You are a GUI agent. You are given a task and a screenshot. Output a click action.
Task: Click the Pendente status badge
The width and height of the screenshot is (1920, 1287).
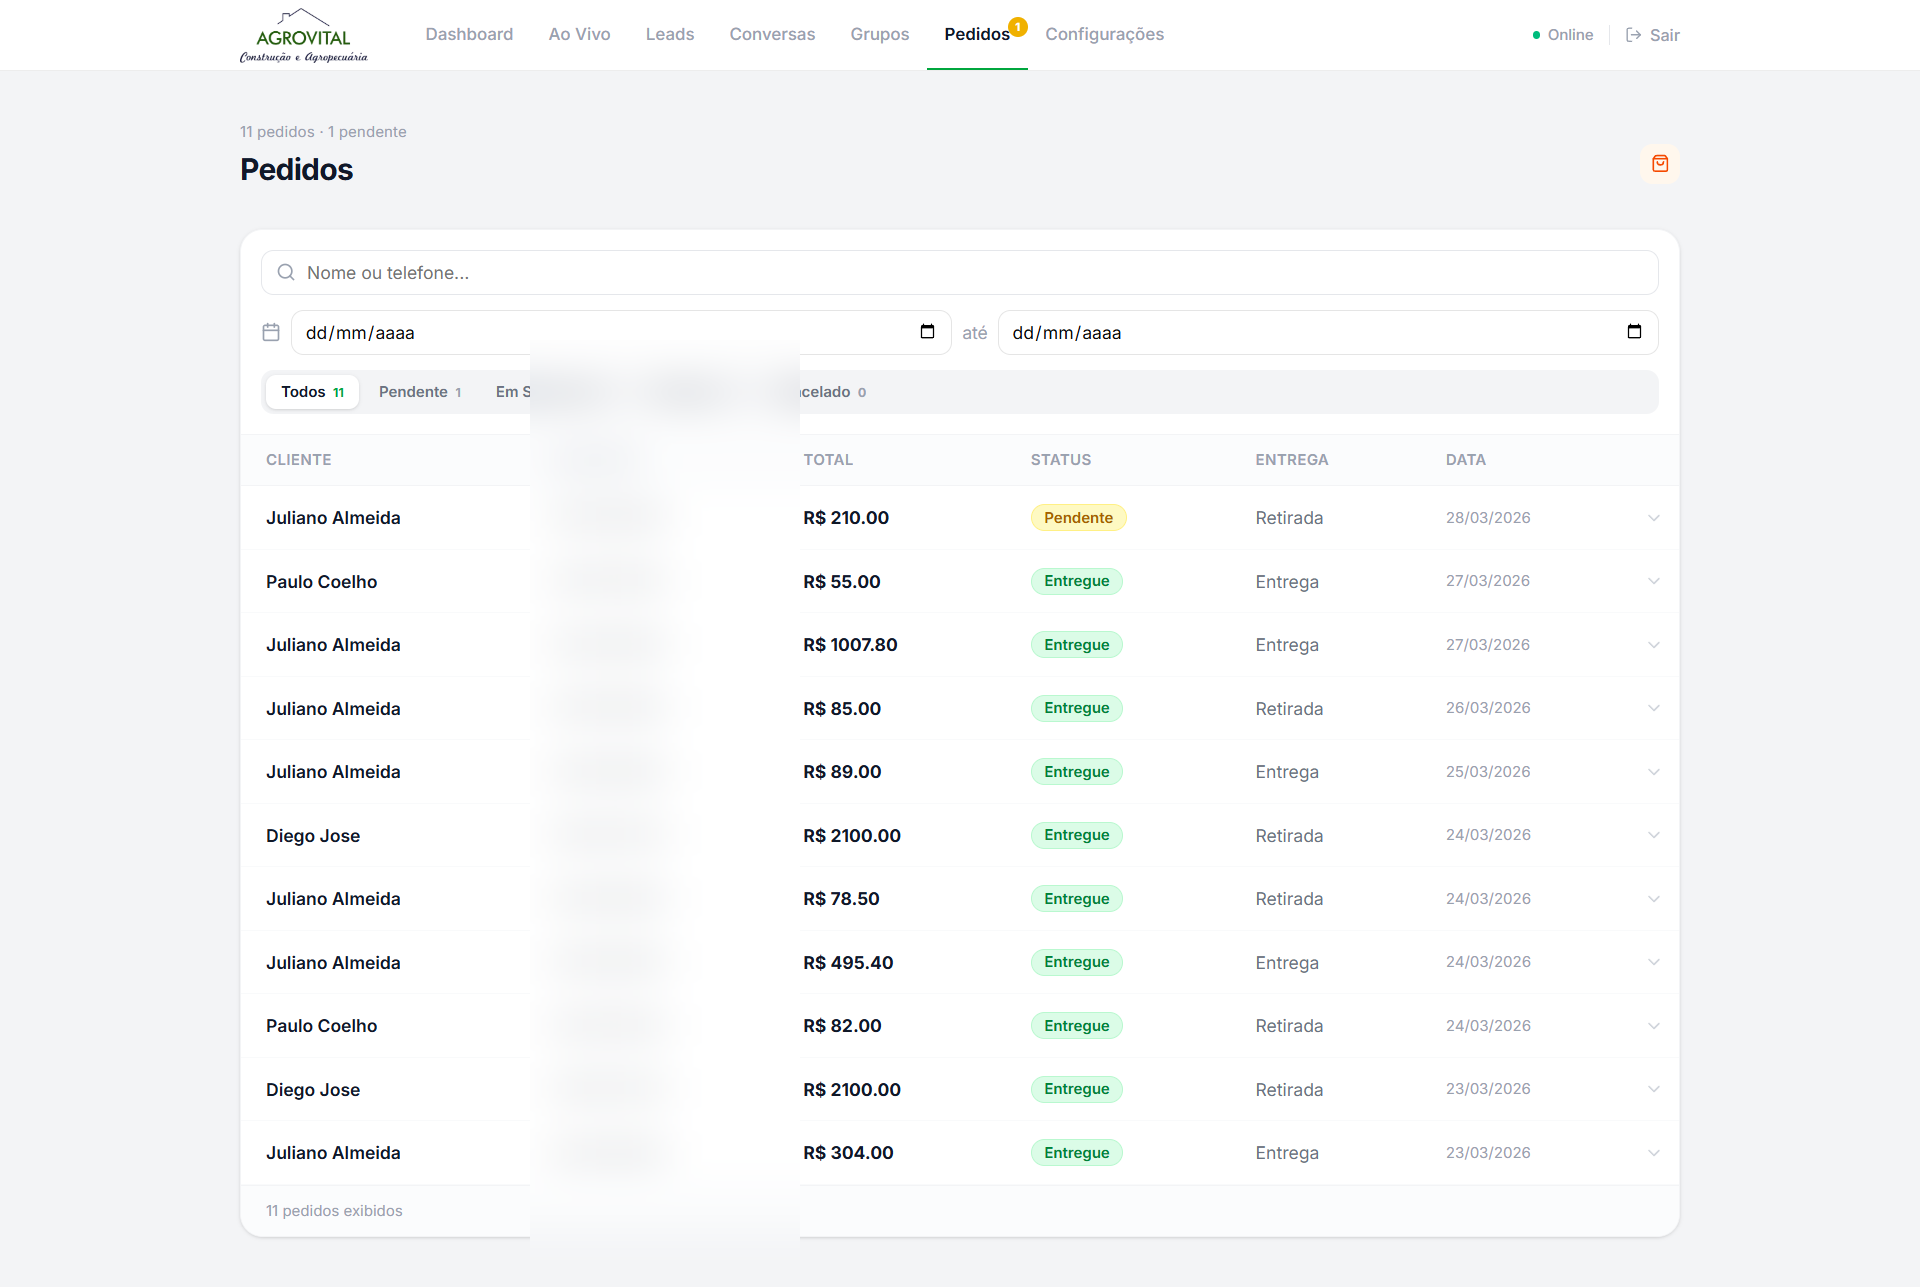pyautogui.click(x=1078, y=518)
